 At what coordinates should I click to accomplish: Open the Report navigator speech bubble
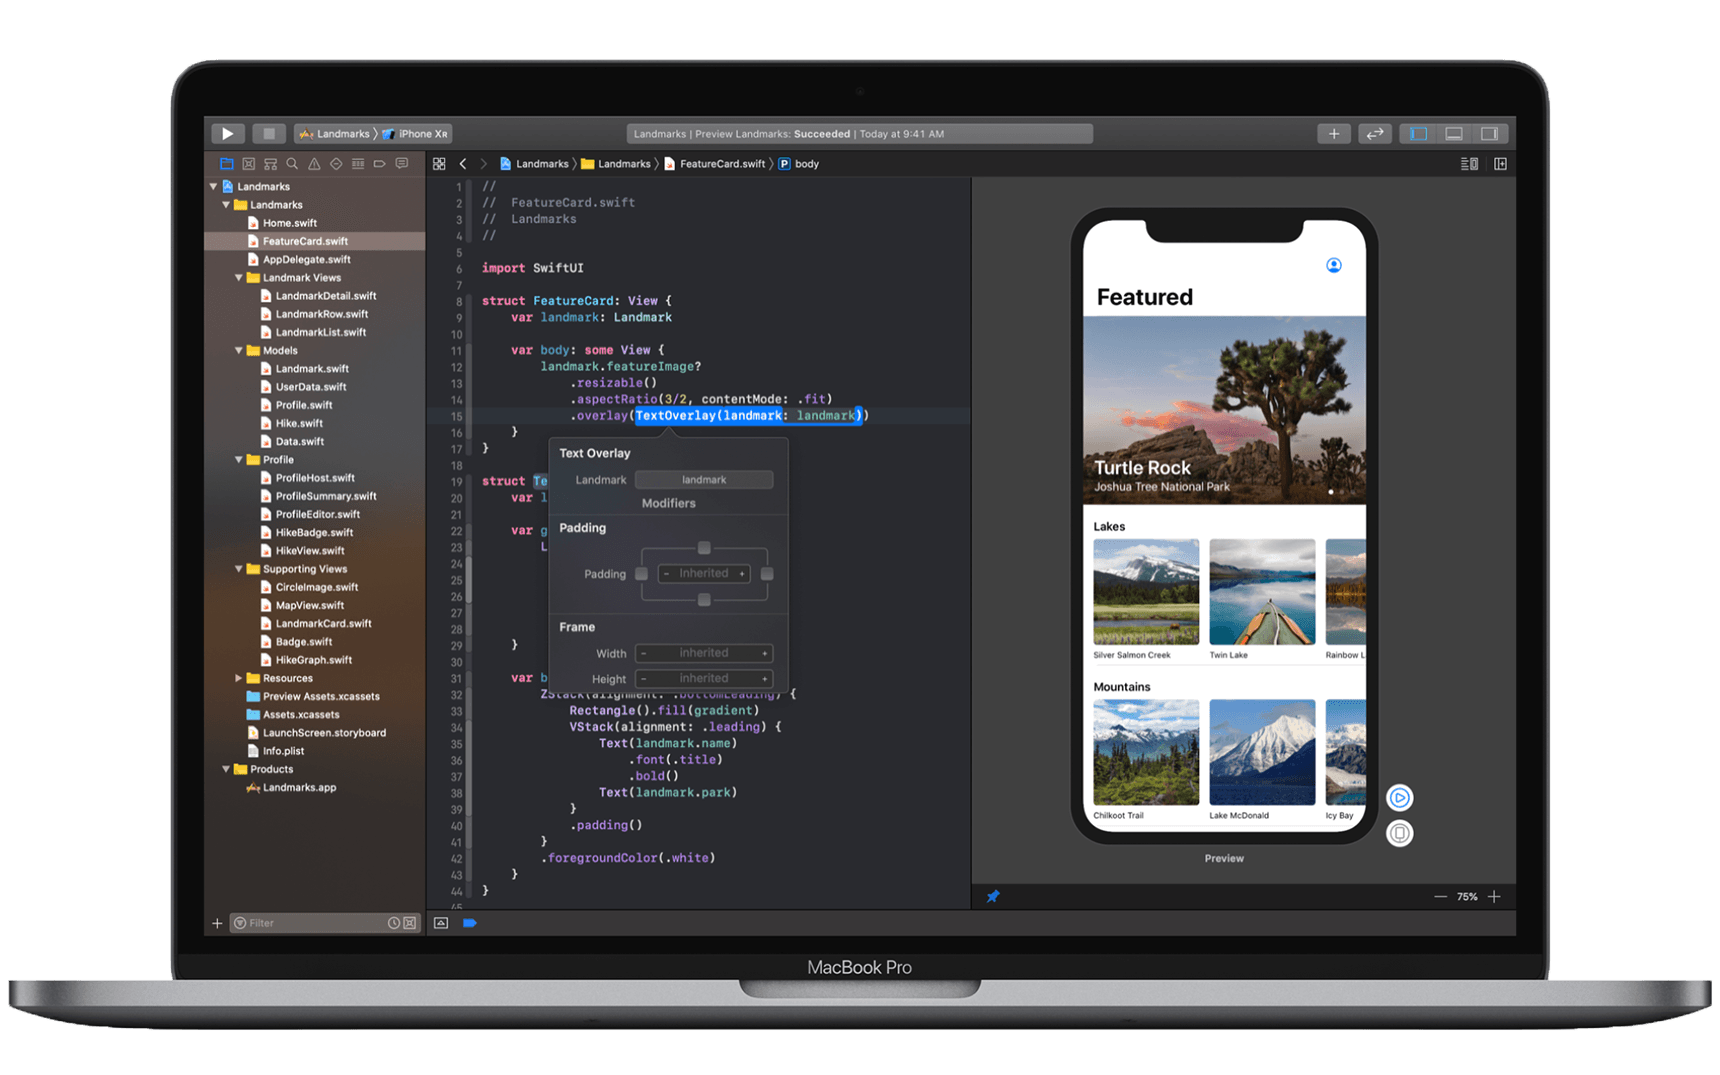(402, 163)
